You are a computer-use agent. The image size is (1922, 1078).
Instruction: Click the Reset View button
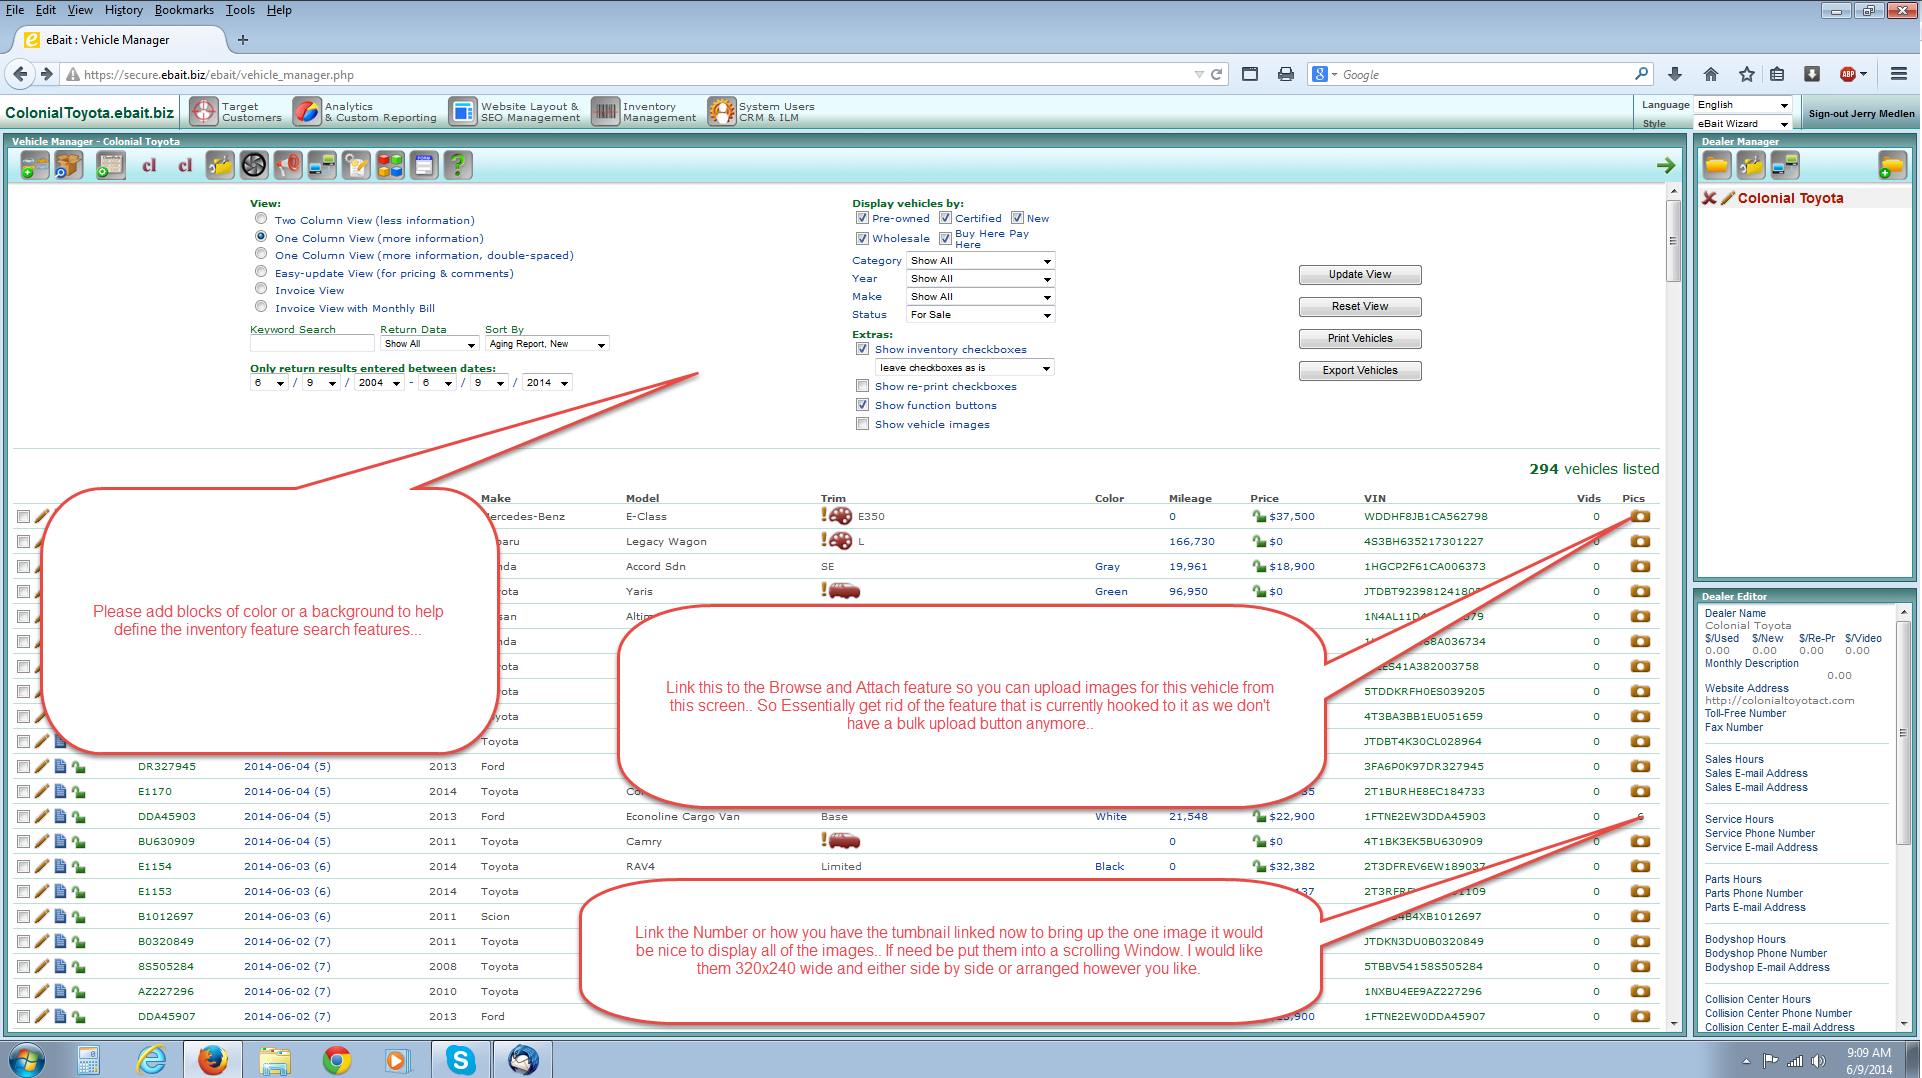coord(1360,307)
